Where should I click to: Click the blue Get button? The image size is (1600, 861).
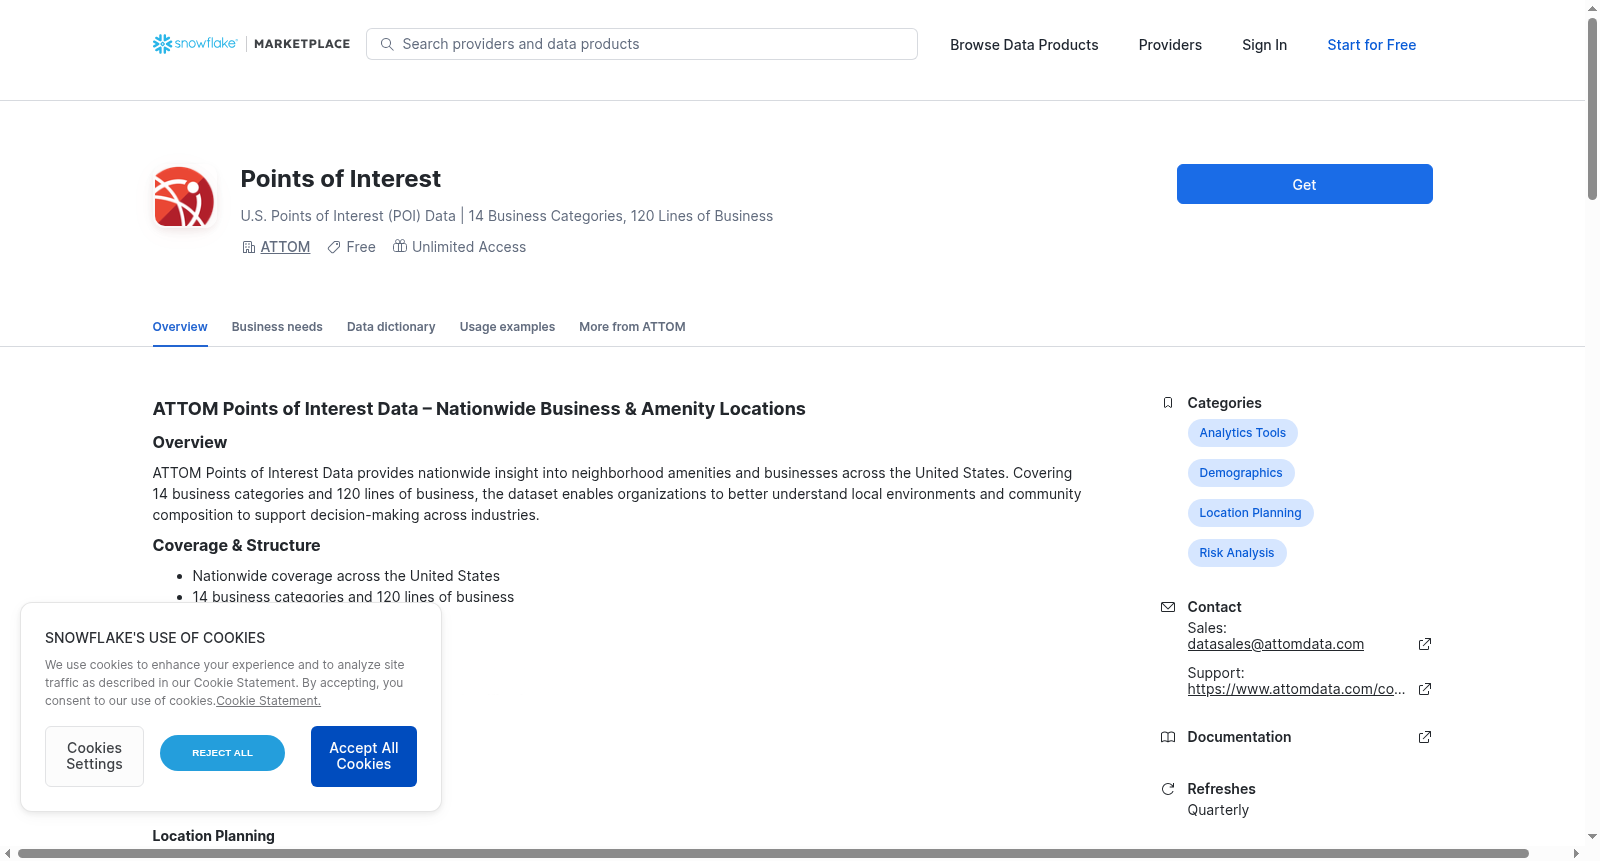(x=1304, y=184)
